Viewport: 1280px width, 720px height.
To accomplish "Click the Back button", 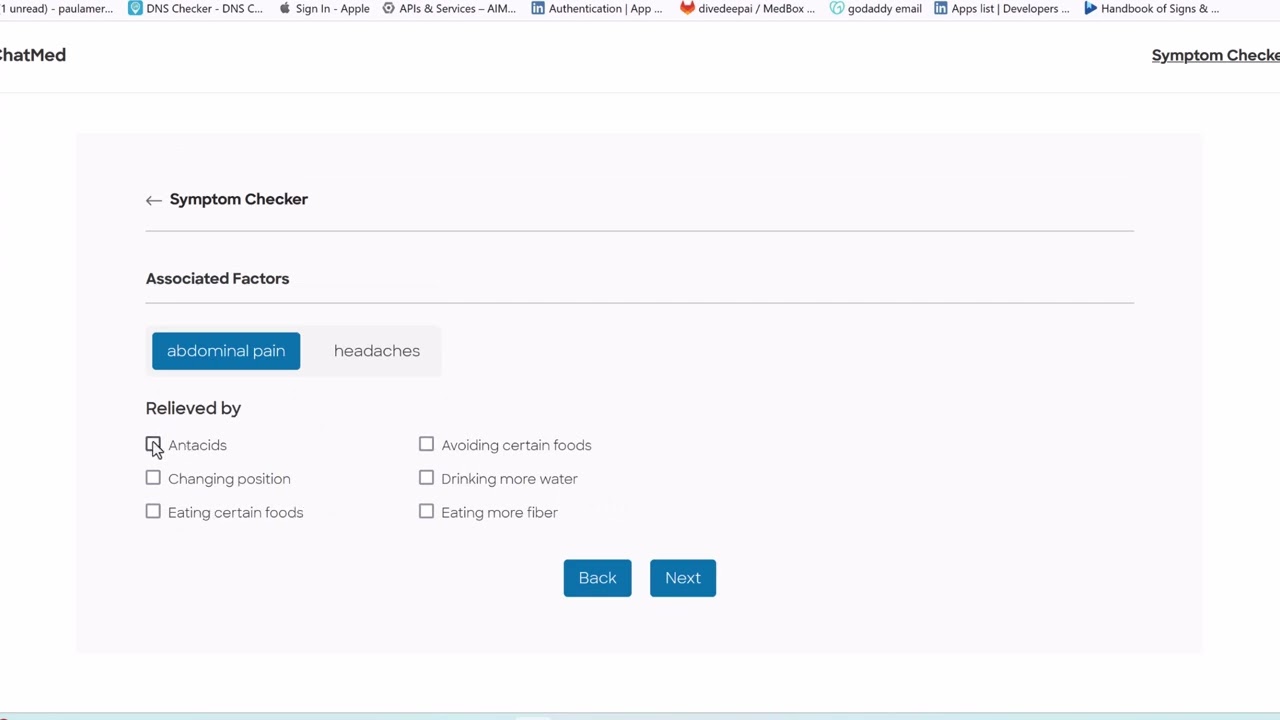I will click(597, 578).
